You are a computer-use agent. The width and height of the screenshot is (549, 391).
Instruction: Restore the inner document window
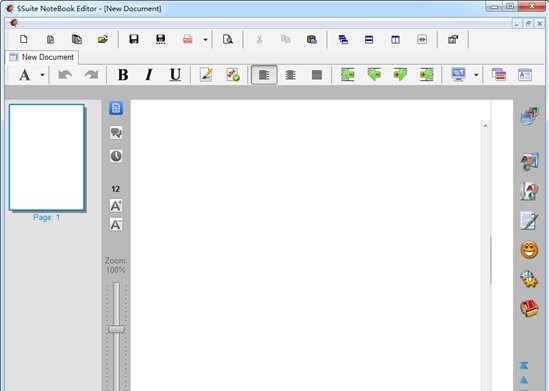coord(528,23)
